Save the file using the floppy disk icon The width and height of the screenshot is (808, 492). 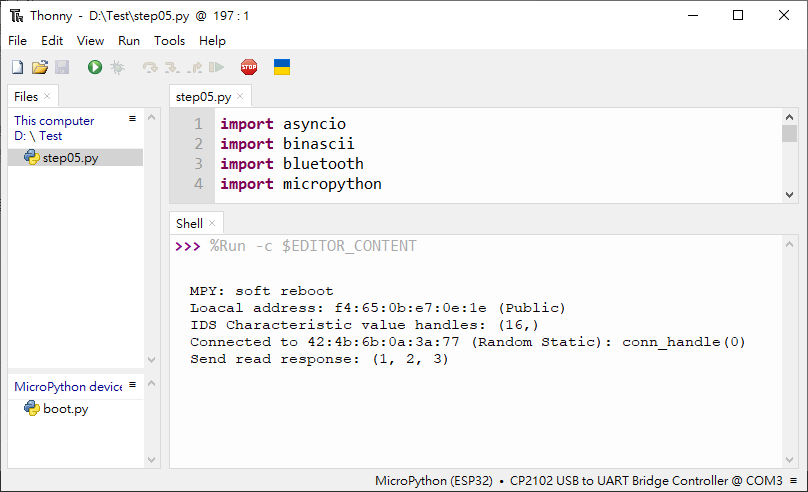[x=62, y=67]
